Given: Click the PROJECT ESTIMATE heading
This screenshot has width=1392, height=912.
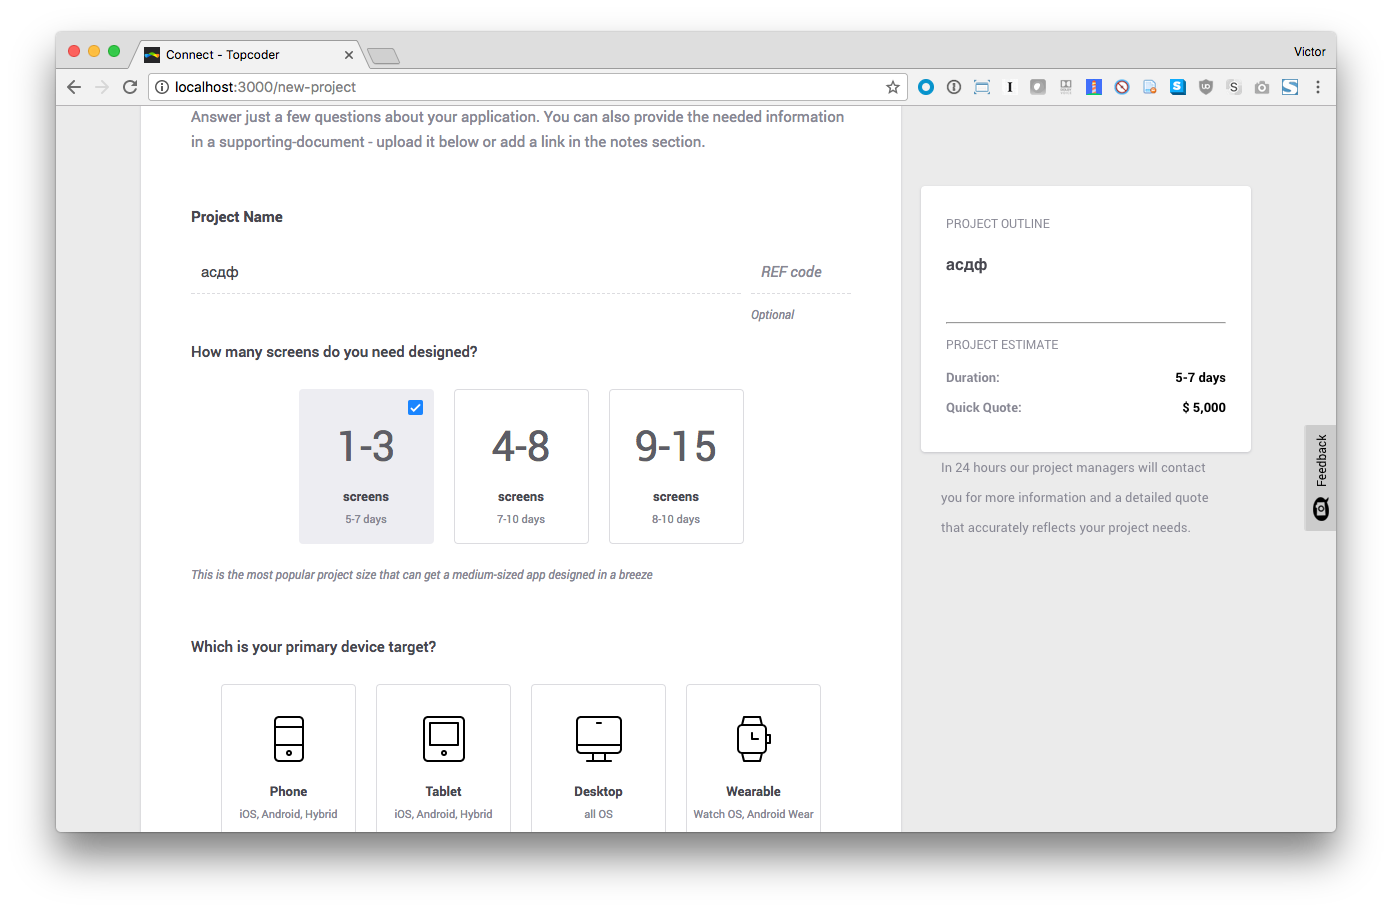Looking at the screenshot, I should [1002, 345].
